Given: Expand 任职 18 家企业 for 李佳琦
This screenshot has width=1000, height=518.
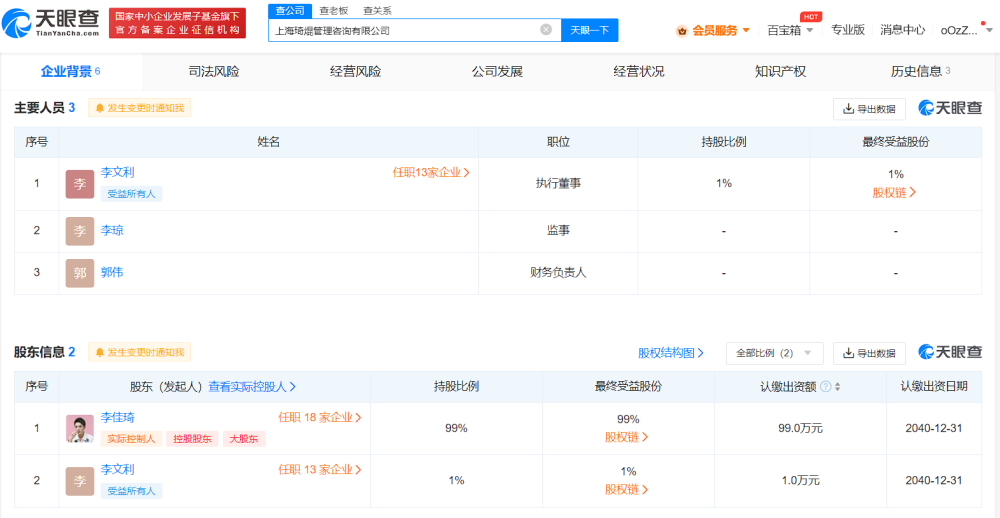Looking at the screenshot, I should pyautogui.click(x=320, y=418).
